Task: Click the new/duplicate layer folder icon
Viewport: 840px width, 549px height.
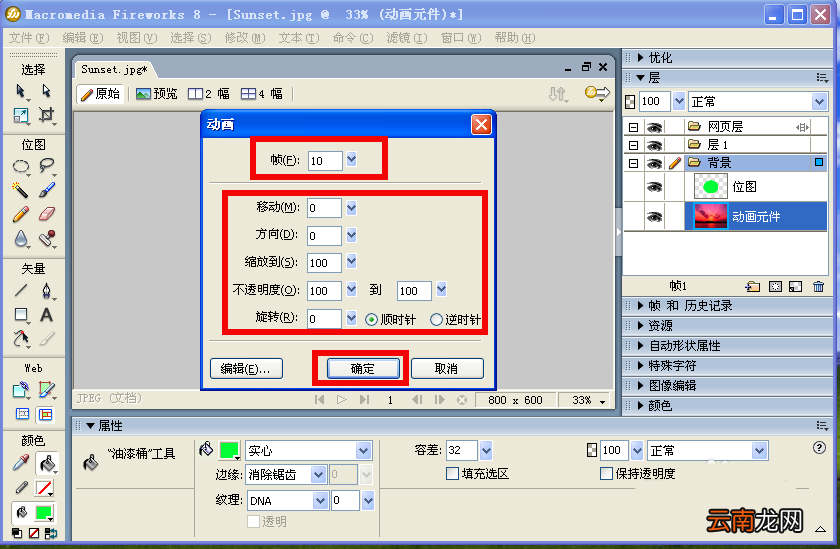Action: point(753,287)
